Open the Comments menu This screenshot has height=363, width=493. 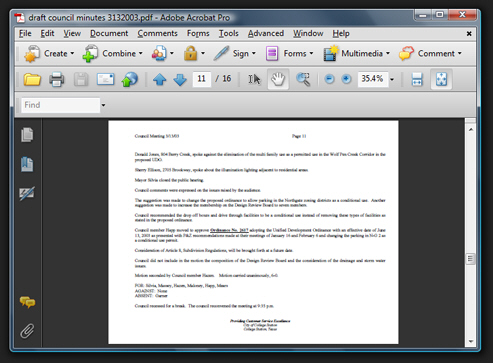(157, 33)
